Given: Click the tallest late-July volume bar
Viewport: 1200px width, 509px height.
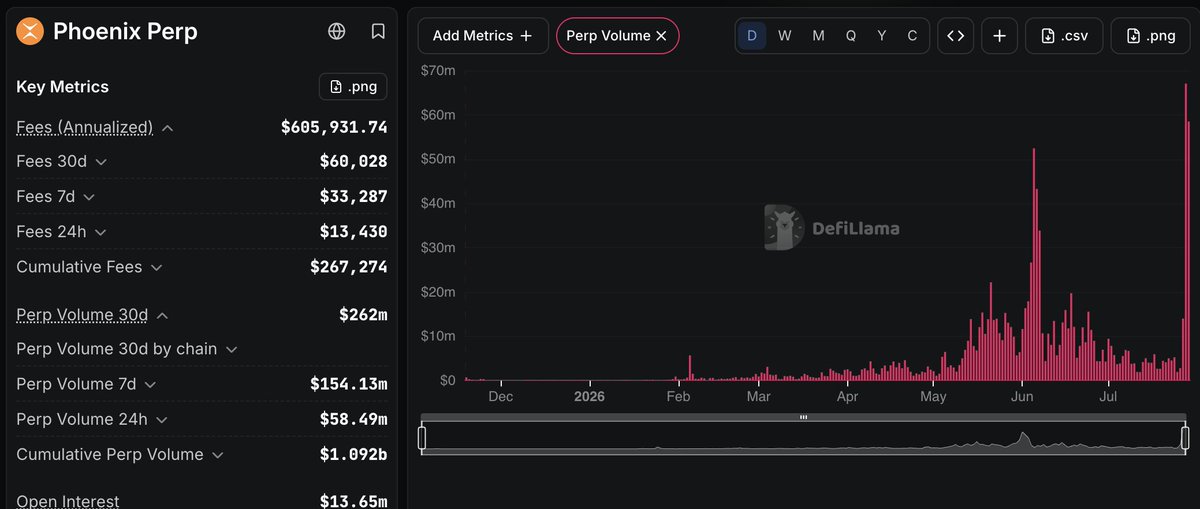Looking at the screenshot, I should (1185, 232).
